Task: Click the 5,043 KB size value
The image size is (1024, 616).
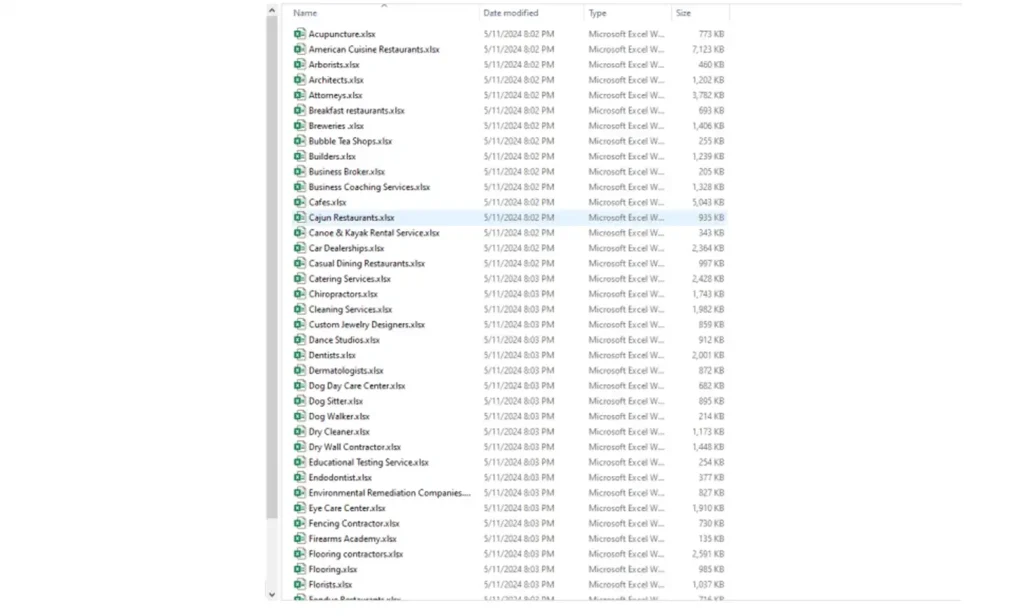Action: (x=708, y=202)
